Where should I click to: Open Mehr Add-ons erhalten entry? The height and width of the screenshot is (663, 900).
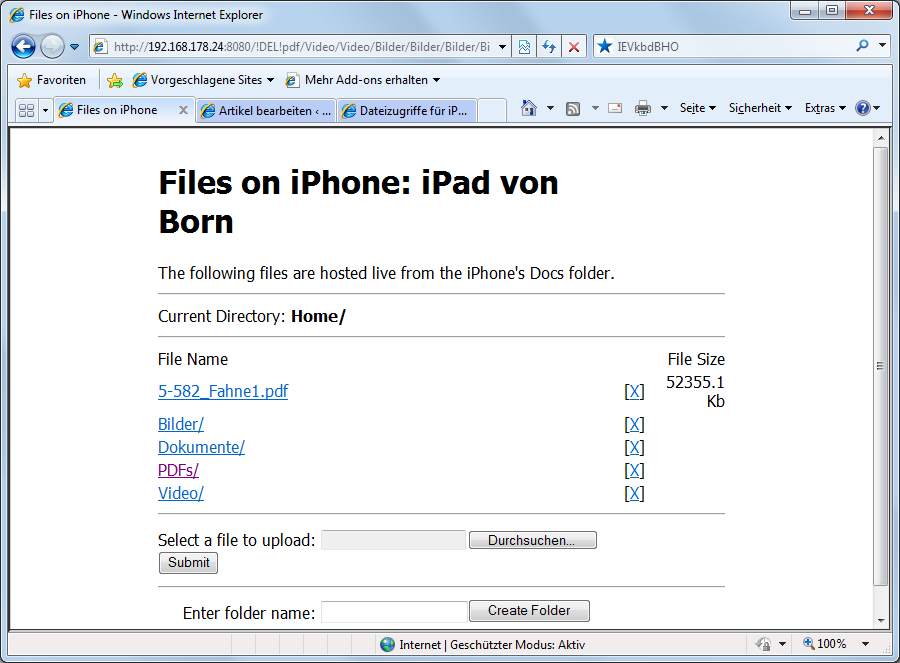pyautogui.click(x=362, y=80)
